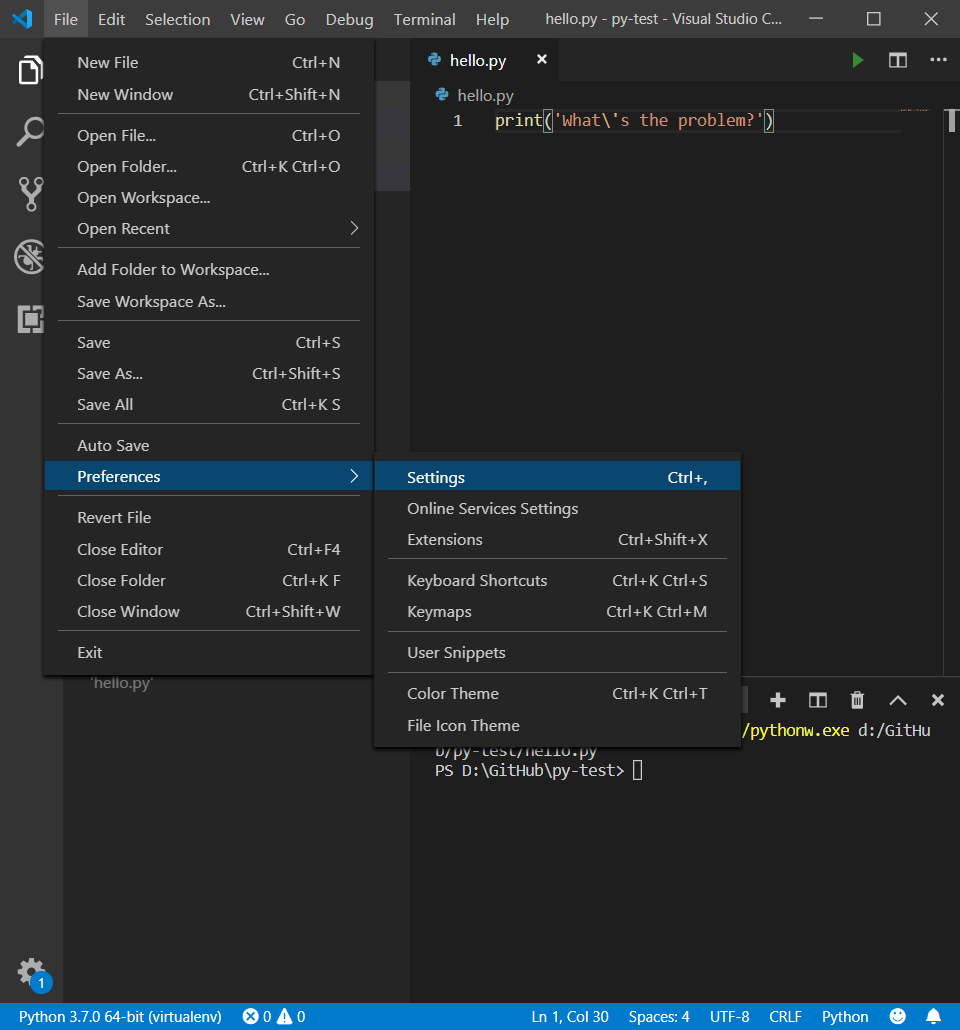Choose Open Folder... from menu

[209, 166]
